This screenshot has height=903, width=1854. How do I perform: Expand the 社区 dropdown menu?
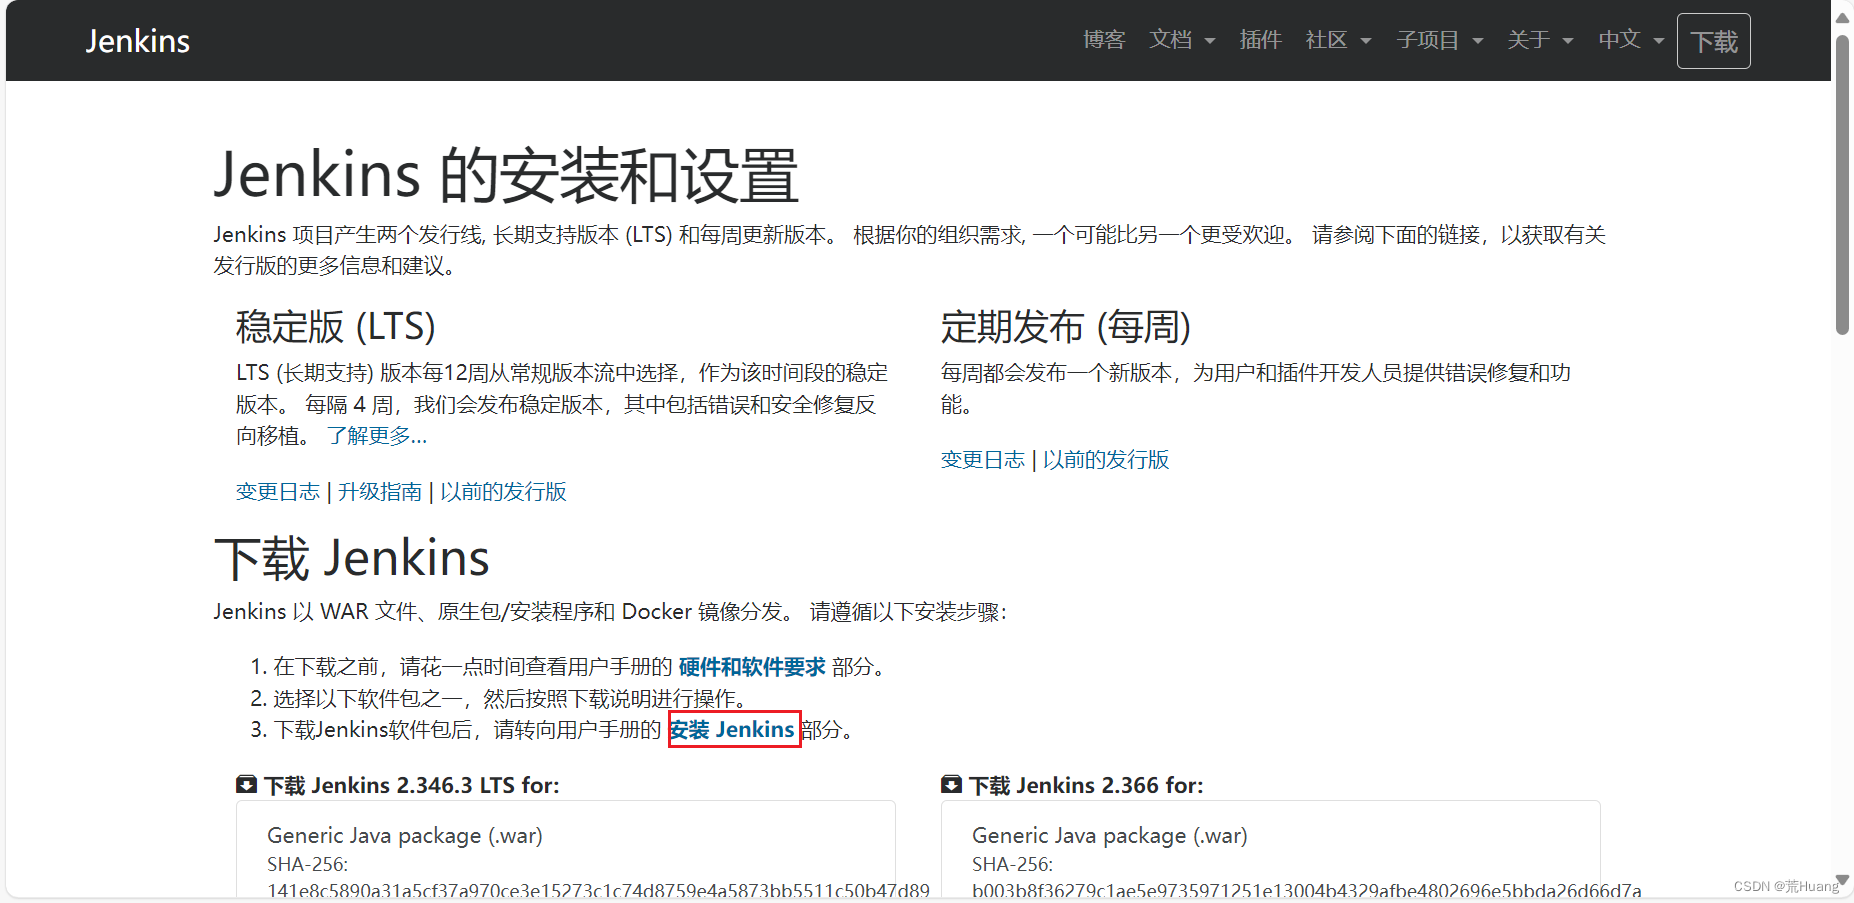point(1338,40)
